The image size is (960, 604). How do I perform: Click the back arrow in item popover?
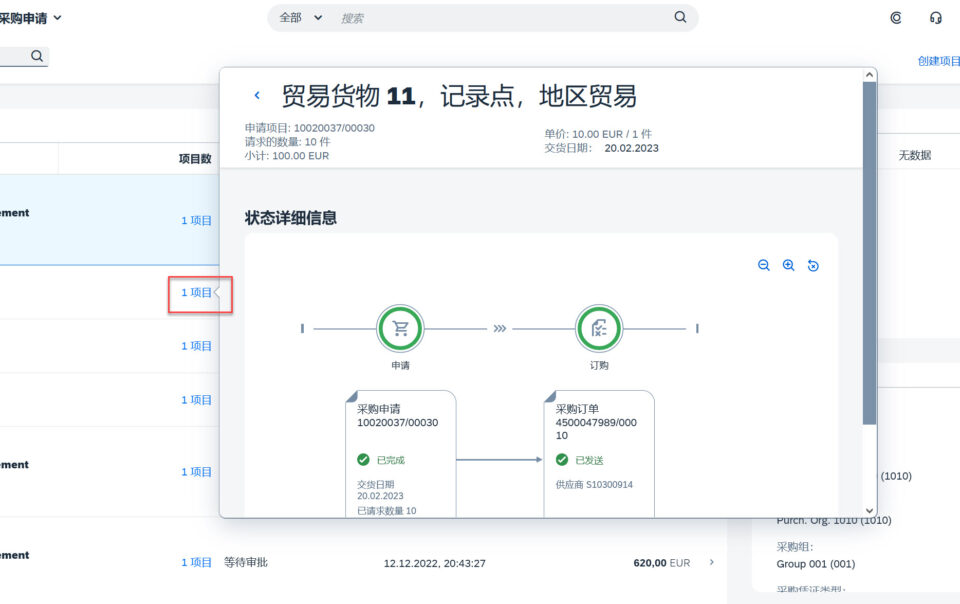[257, 95]
